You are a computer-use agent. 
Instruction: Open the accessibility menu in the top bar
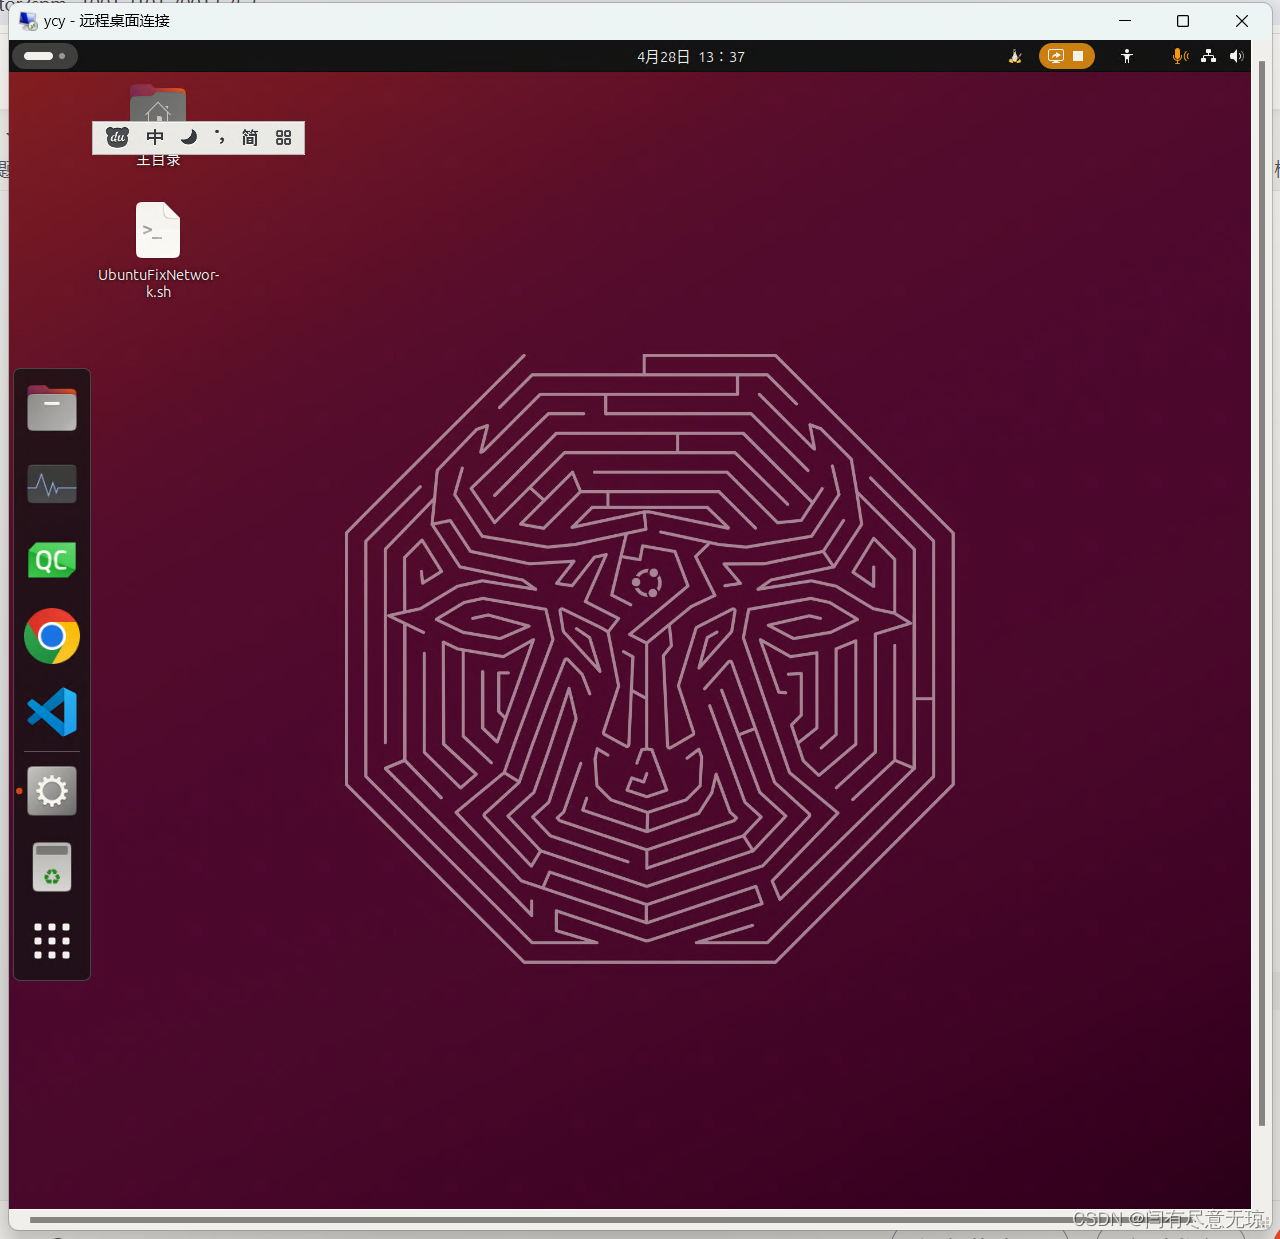click(x=1127, y=56)
